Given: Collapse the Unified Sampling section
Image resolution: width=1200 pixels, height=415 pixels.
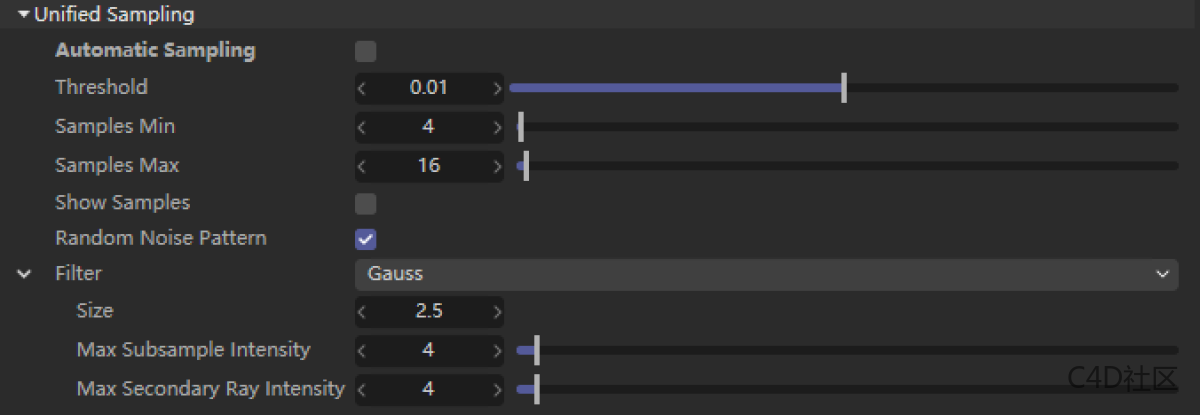Looking at the screenshot, I should (24, 15).
